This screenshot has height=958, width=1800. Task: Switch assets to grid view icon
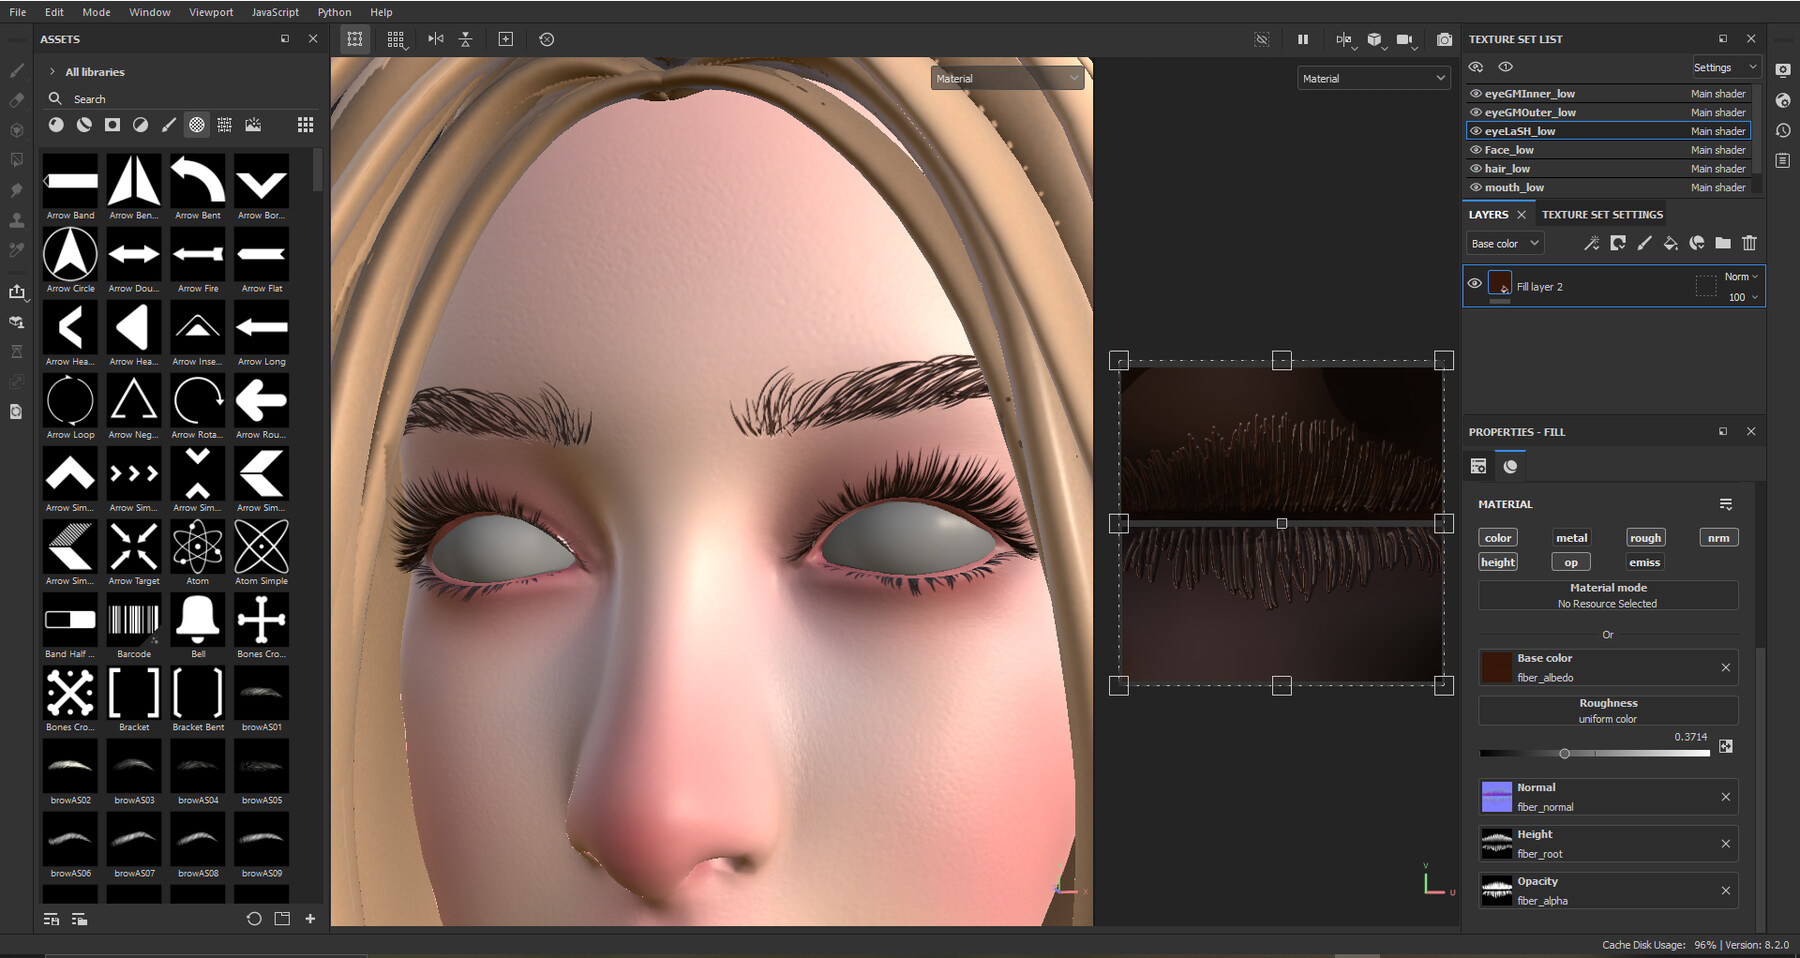[x=305, y=125]
